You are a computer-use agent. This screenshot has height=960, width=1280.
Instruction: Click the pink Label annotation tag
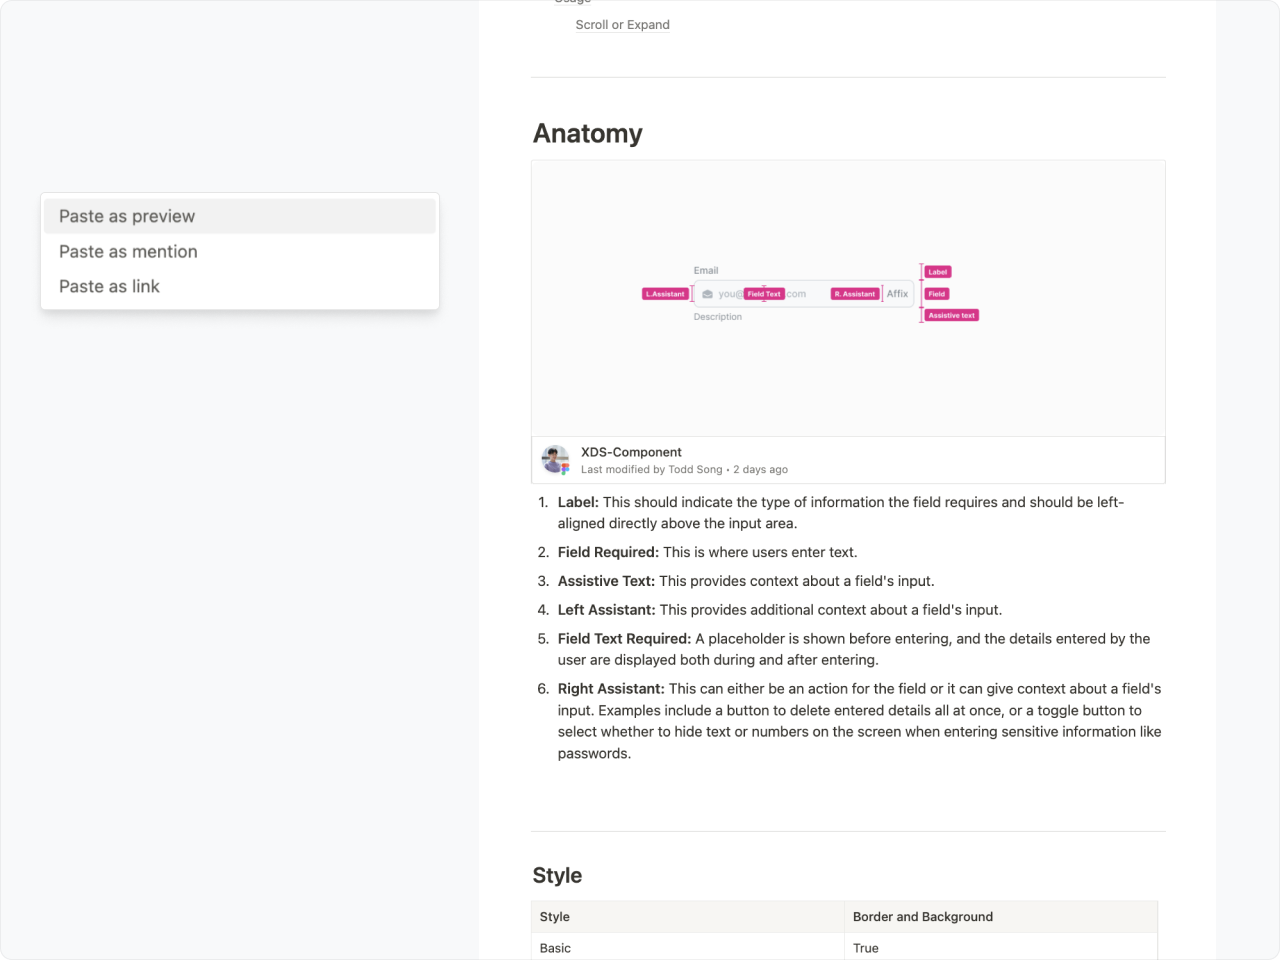[937, 272]
